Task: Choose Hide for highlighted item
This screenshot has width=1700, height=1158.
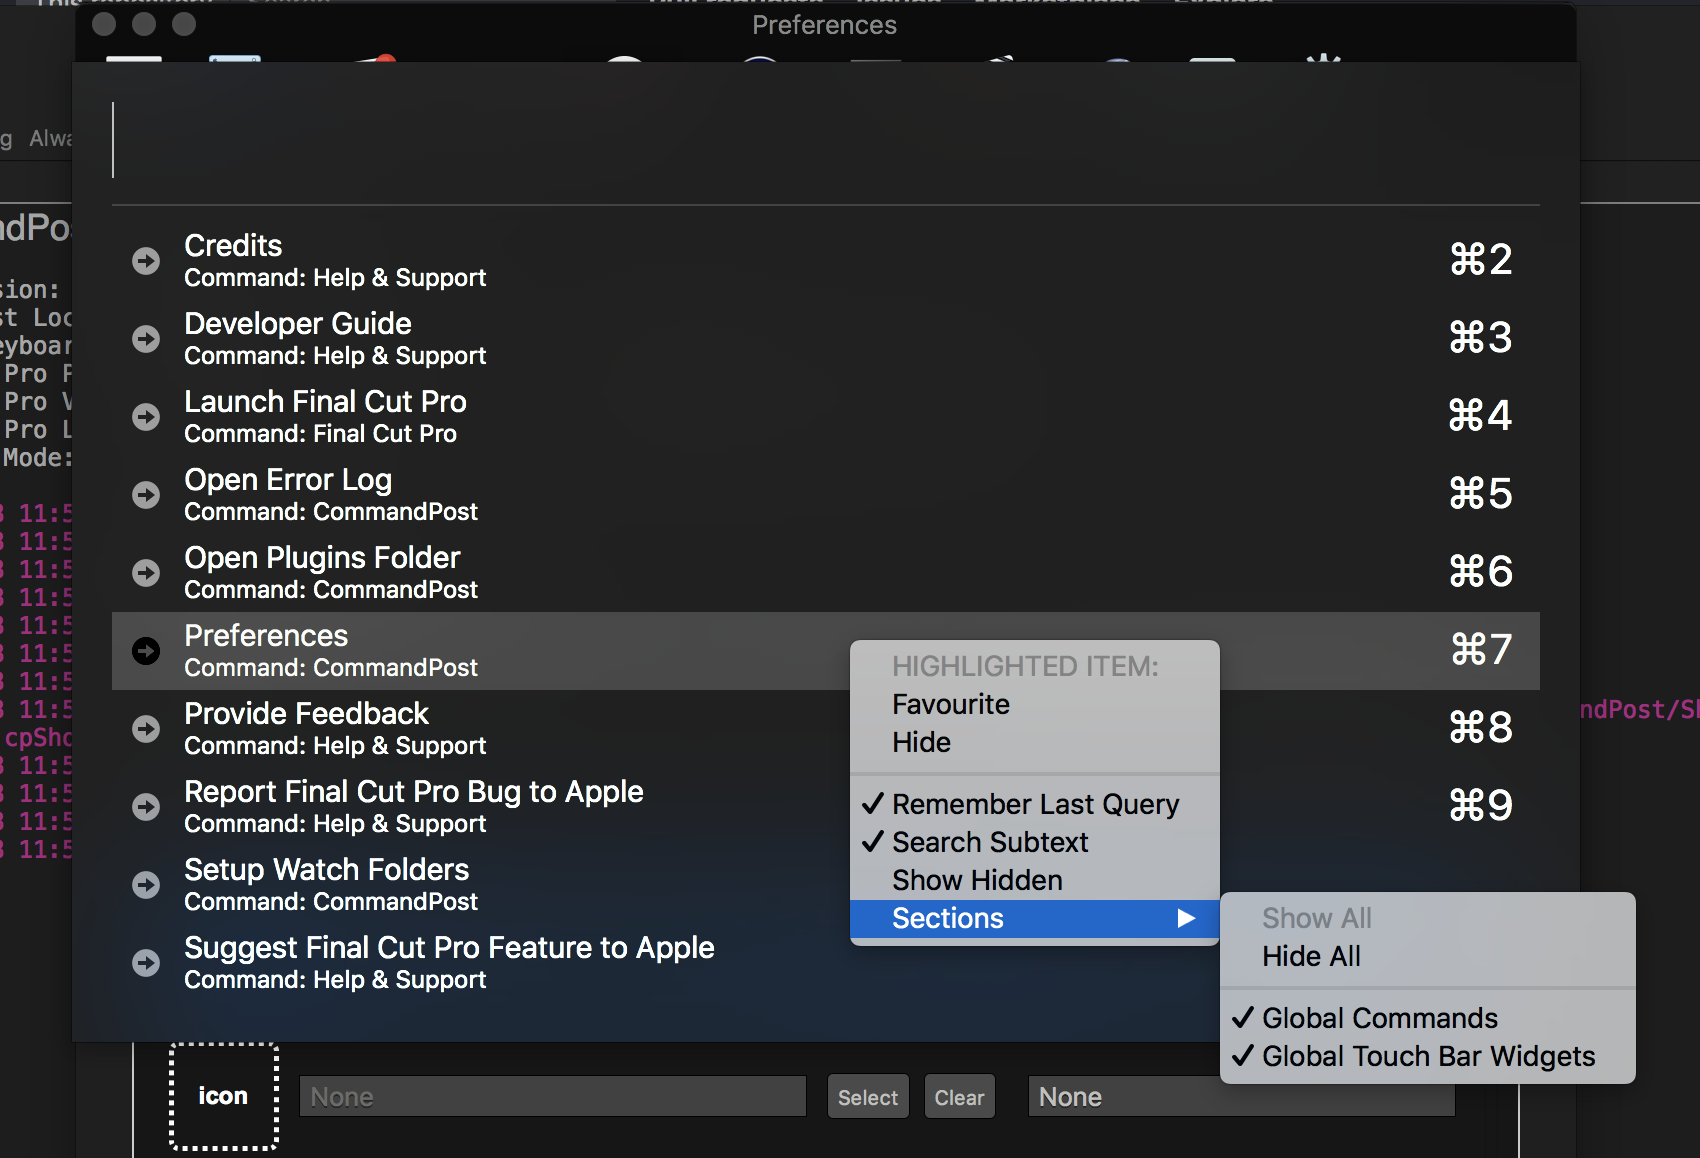Action: [x=1034, y=742]
